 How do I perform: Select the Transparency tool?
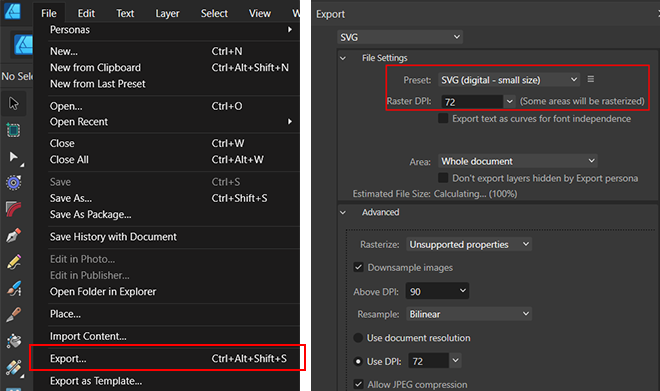13,367
